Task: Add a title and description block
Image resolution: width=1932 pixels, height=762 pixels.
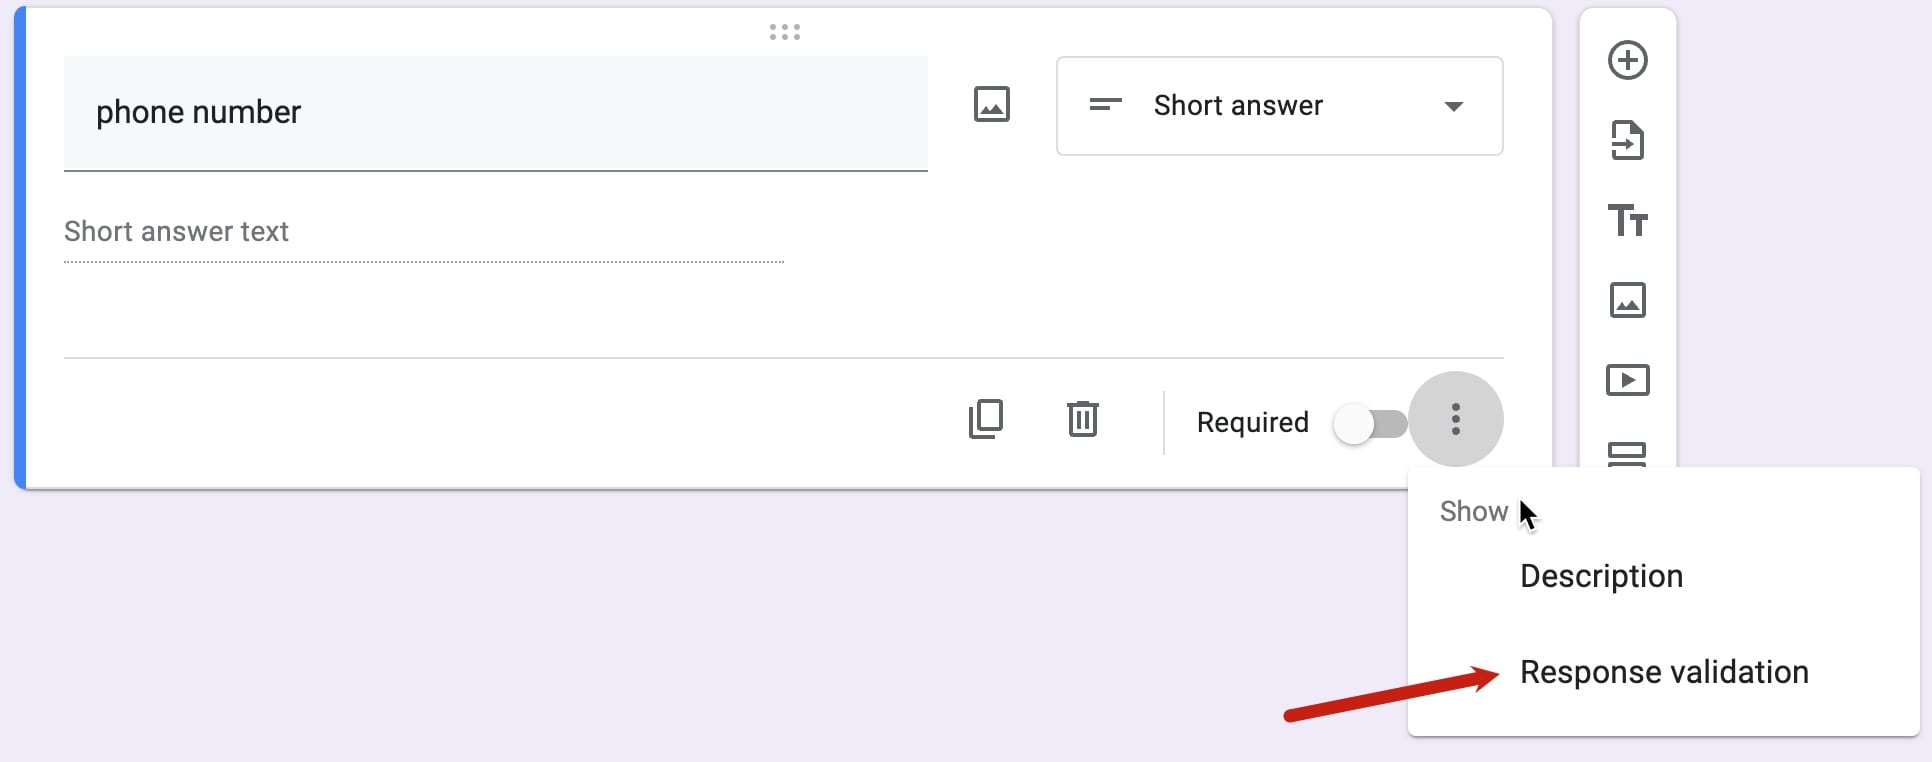Action: click(1629, 221)
